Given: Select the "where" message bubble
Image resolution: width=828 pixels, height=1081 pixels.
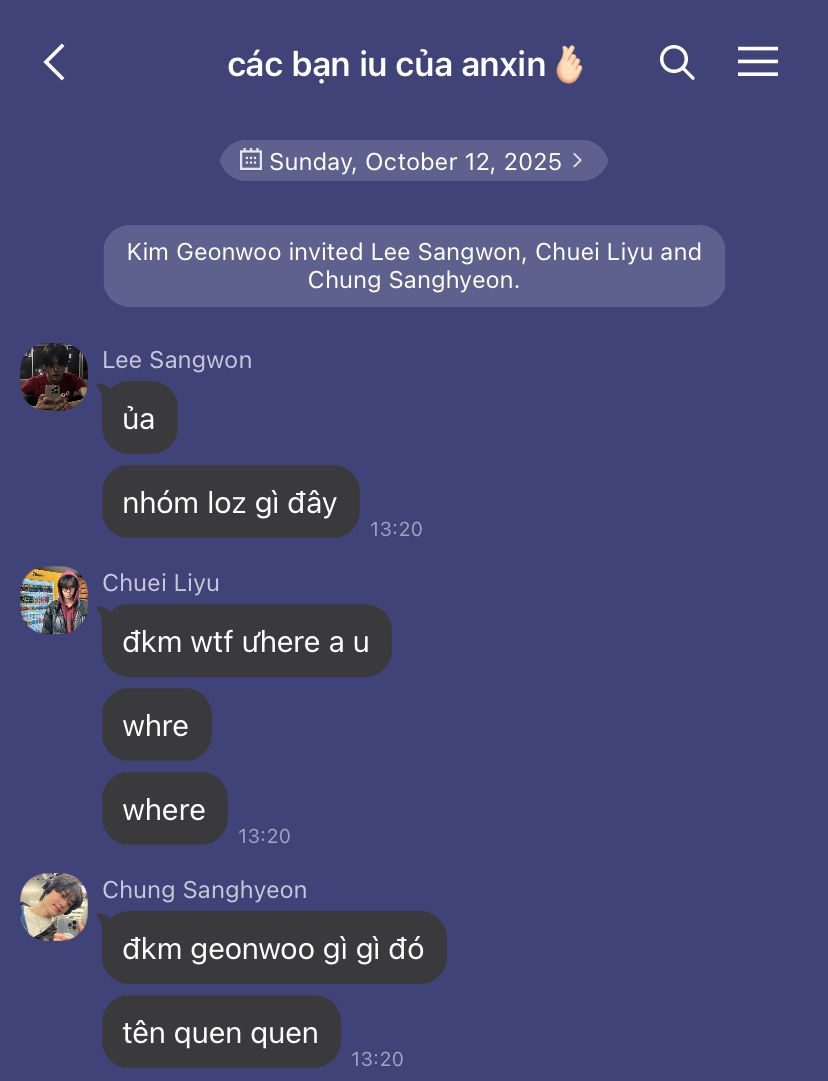Looking at the screenshot, I should tap(165, 809).
